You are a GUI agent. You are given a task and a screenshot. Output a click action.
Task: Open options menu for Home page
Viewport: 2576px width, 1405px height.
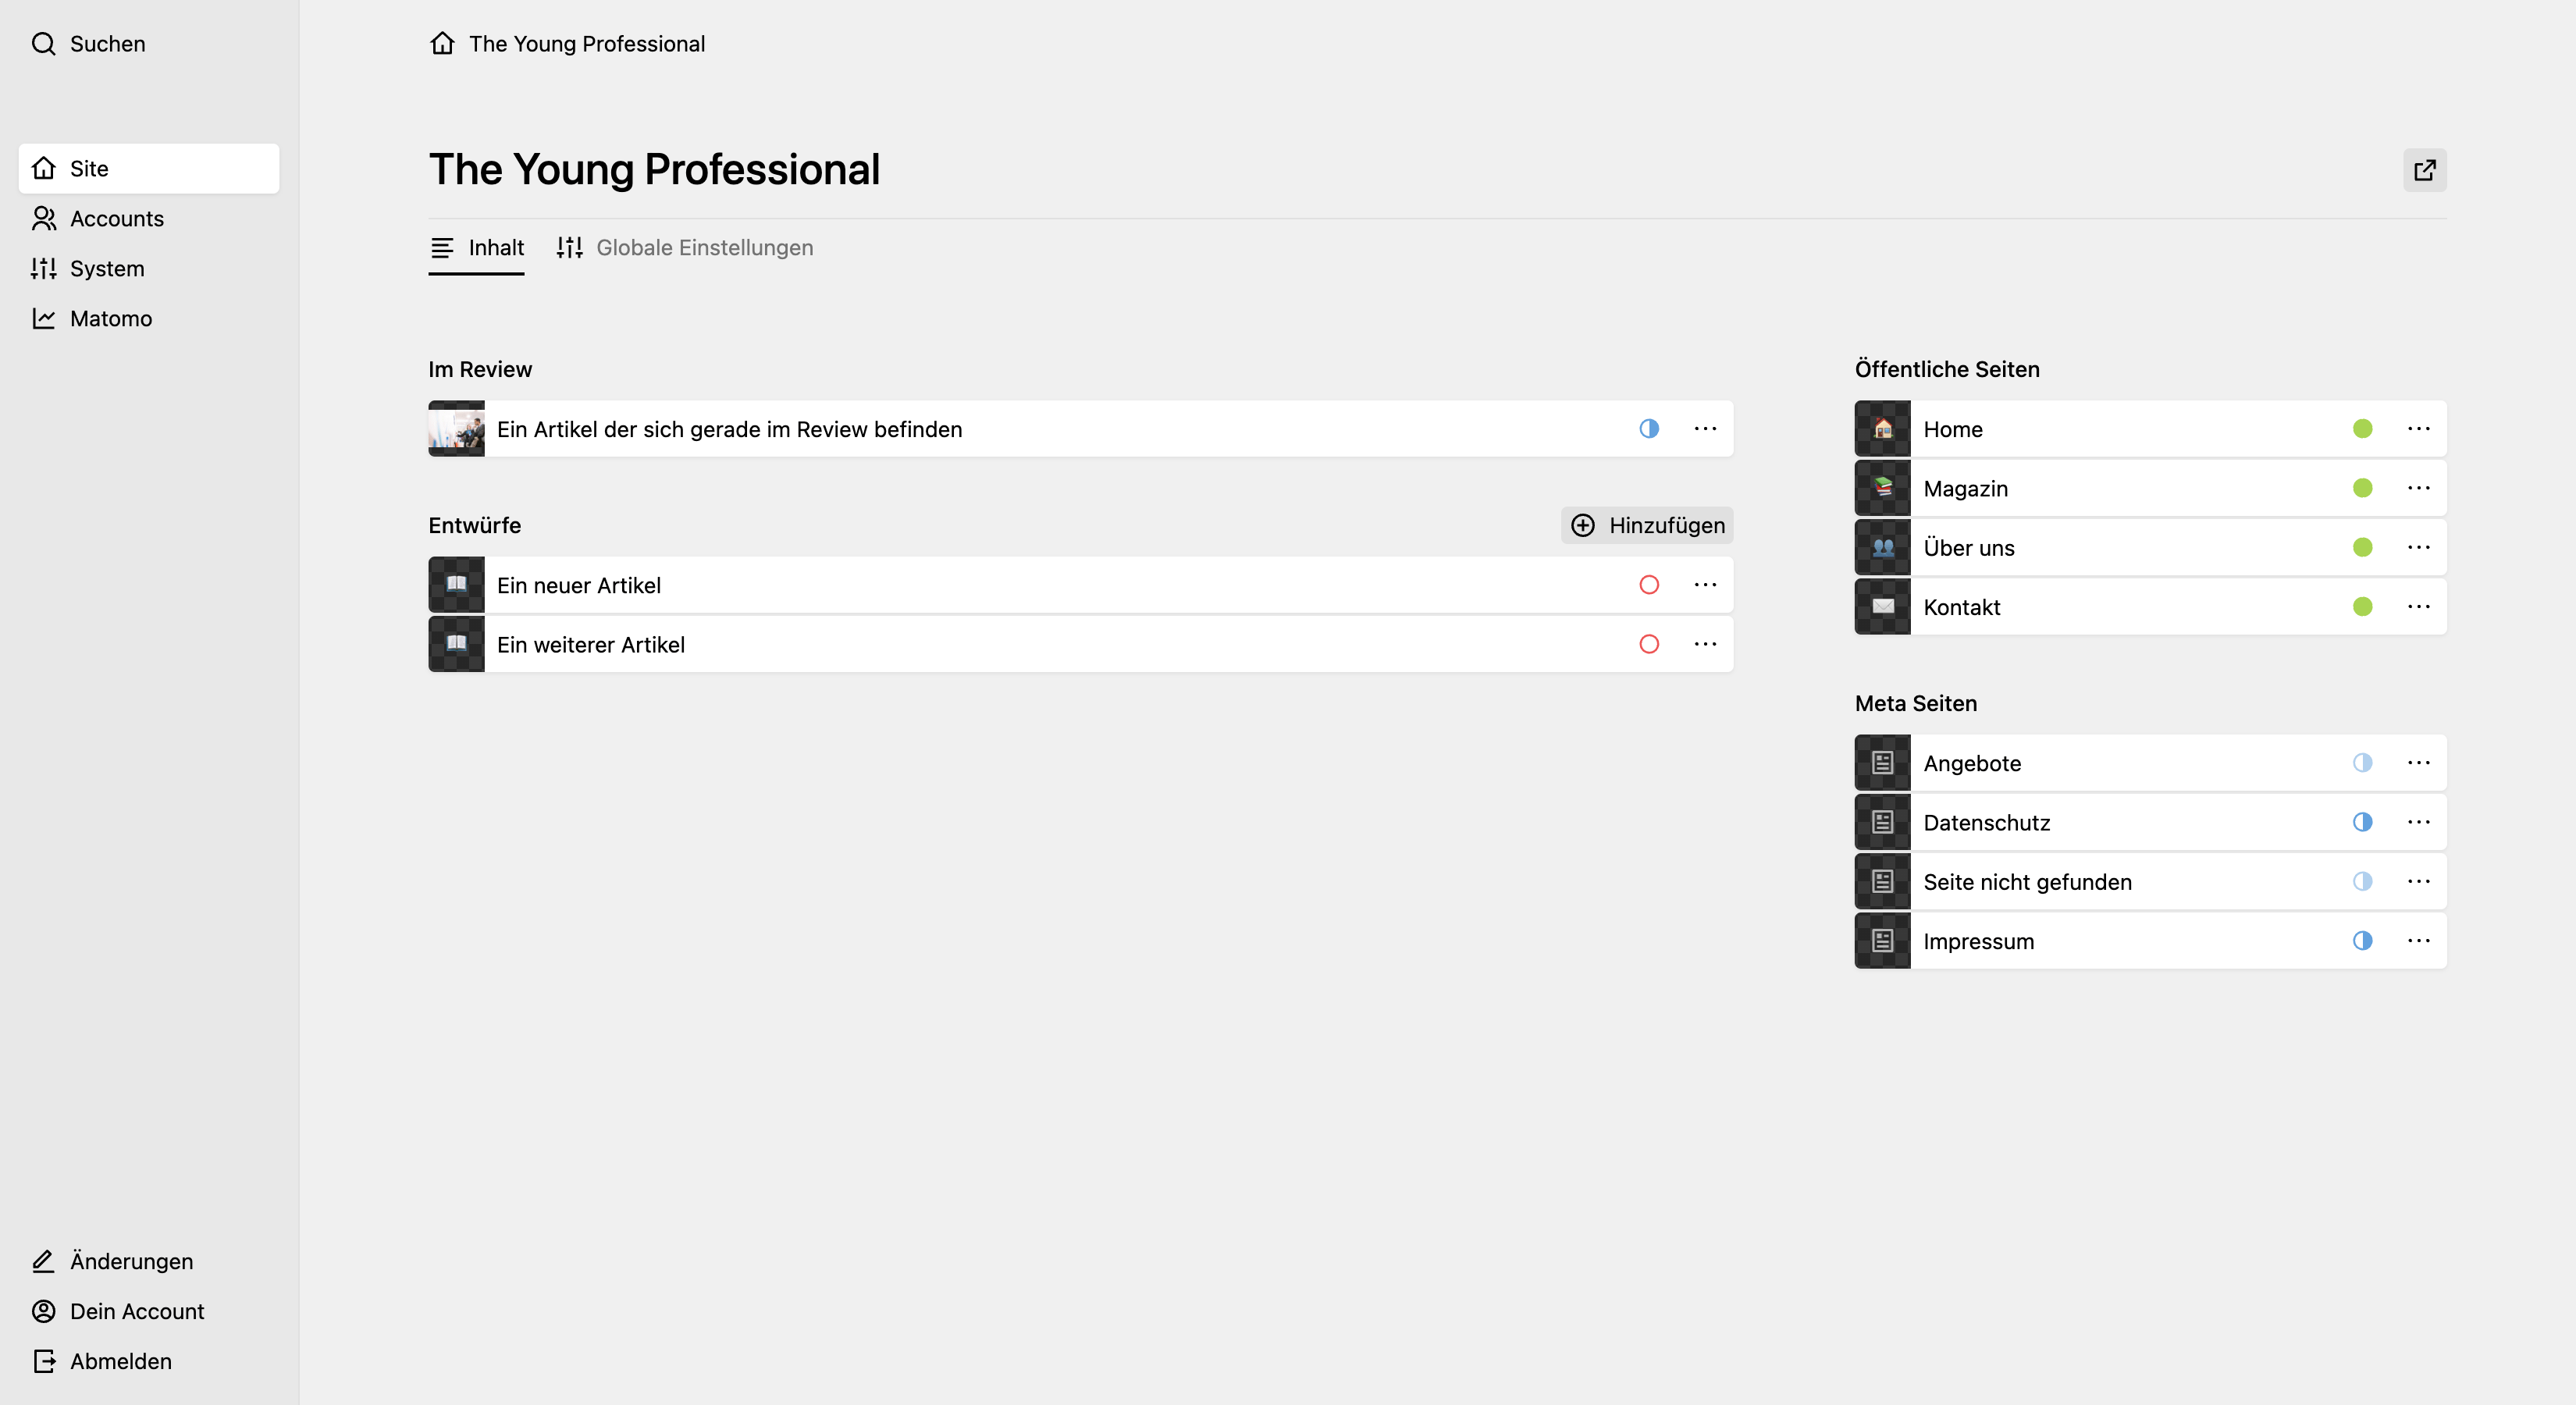(x=2419, y=429)
